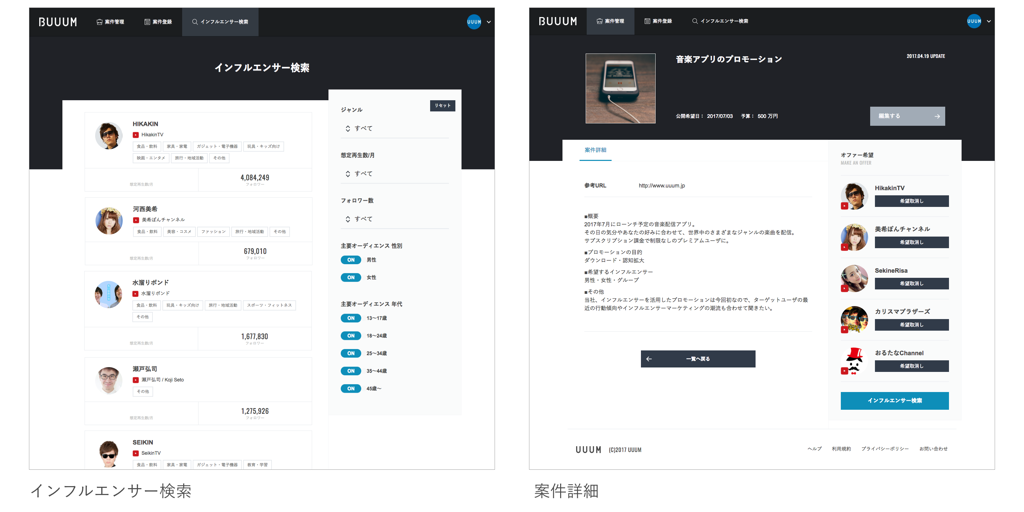Open the UUUM account avatar in left screen header
1024x512 pixels.
[474, 21]
